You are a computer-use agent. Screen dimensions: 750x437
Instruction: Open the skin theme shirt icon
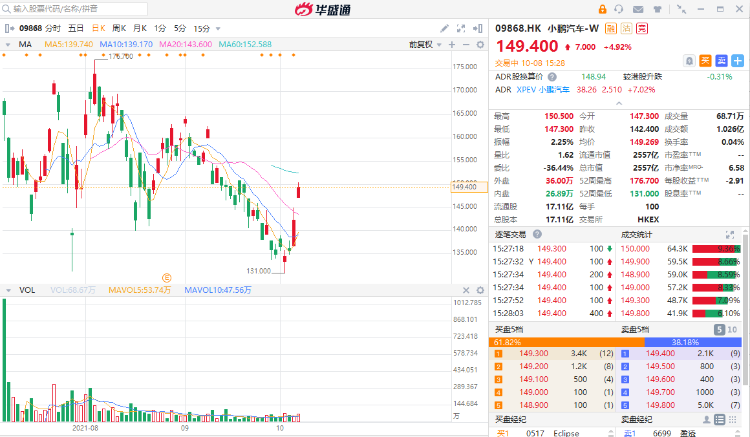point(657,9)
